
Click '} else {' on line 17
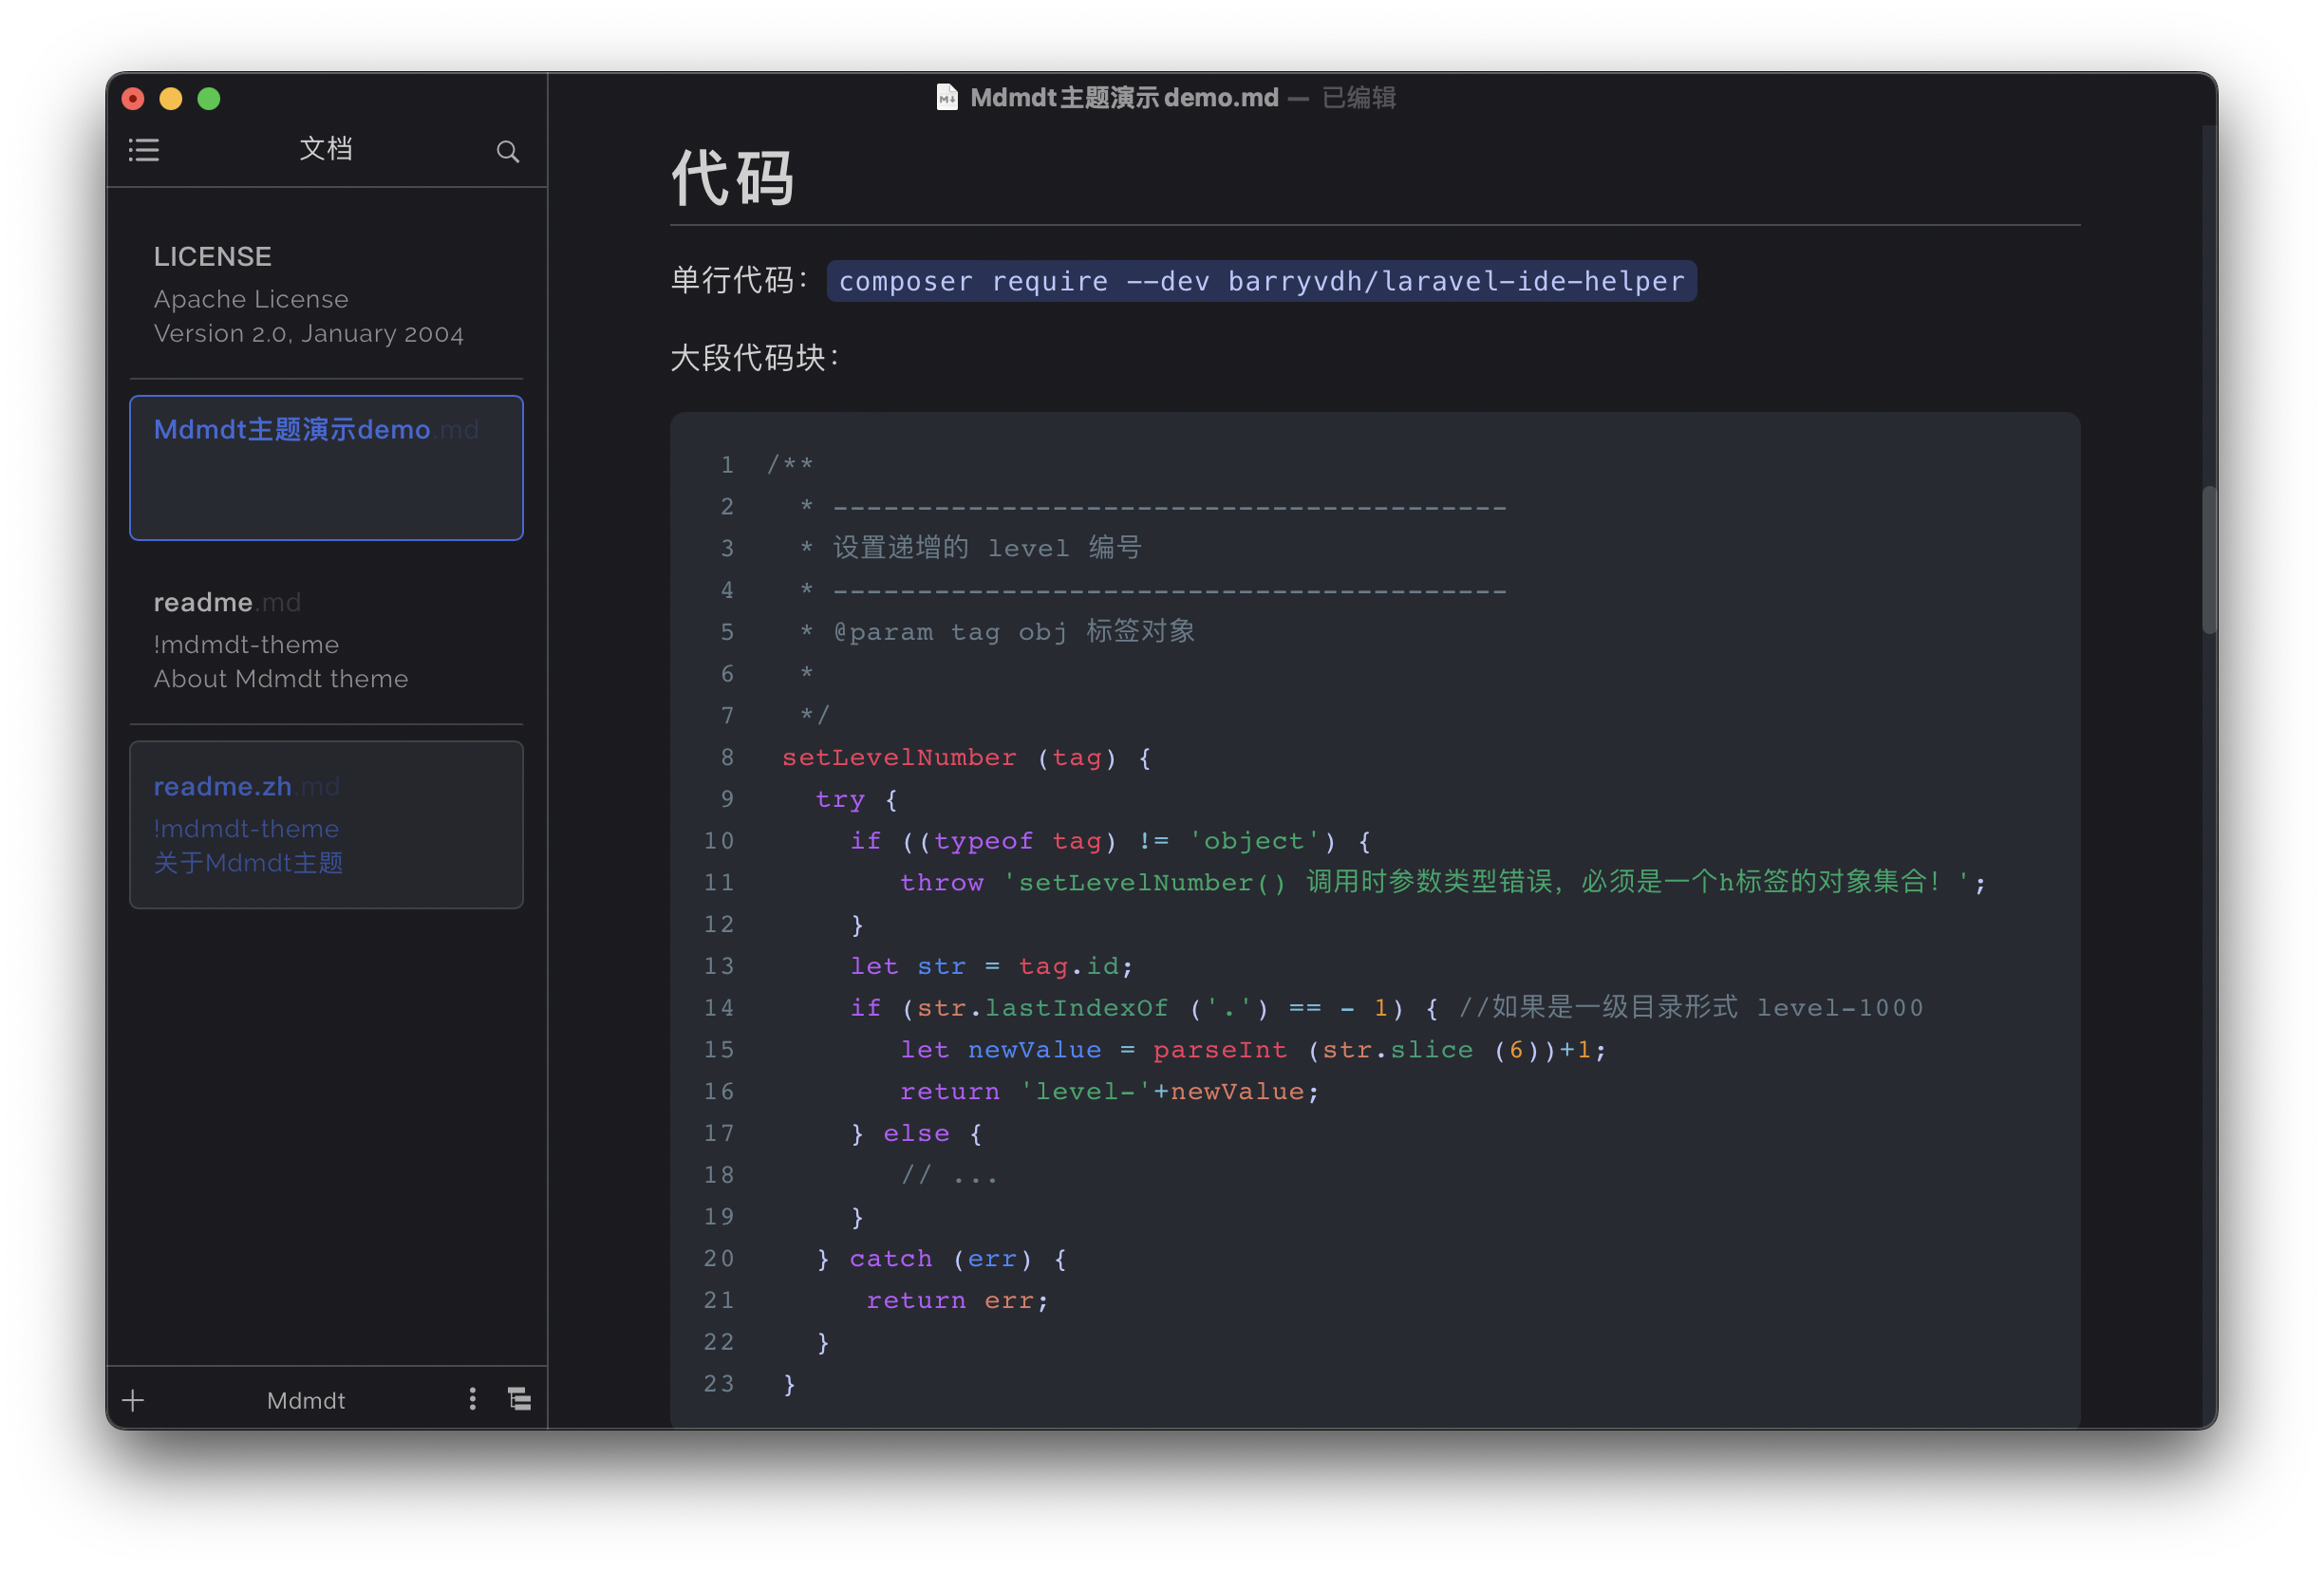[916, 1133]
